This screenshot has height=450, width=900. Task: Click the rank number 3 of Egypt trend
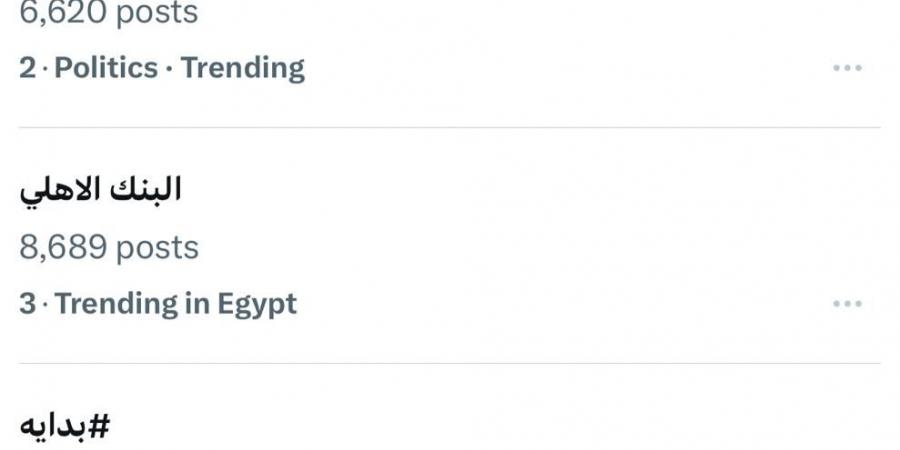(x=27, y=303)
